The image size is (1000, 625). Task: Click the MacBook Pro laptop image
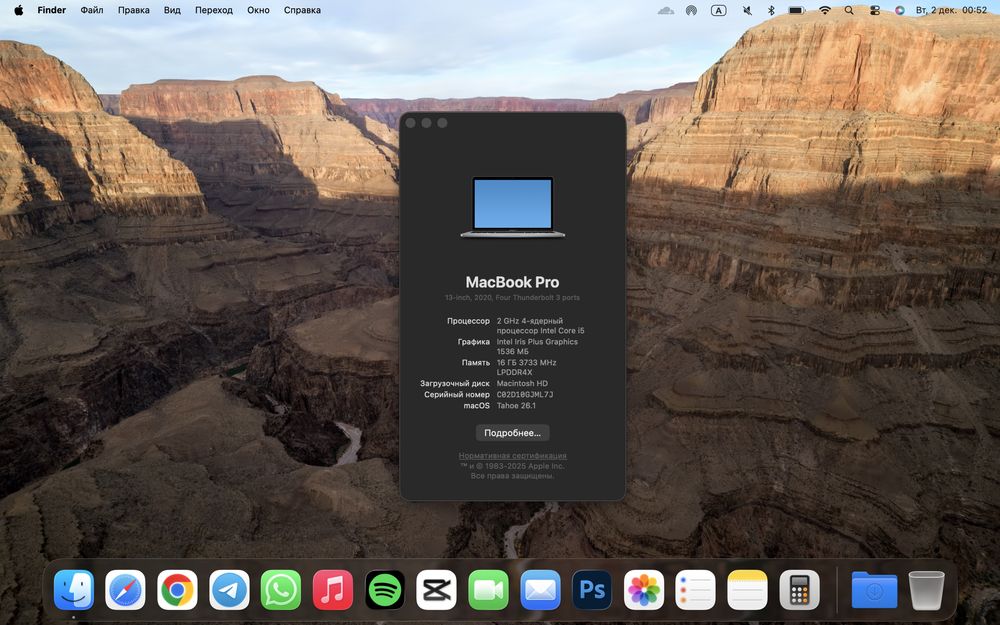coord(512,207)
